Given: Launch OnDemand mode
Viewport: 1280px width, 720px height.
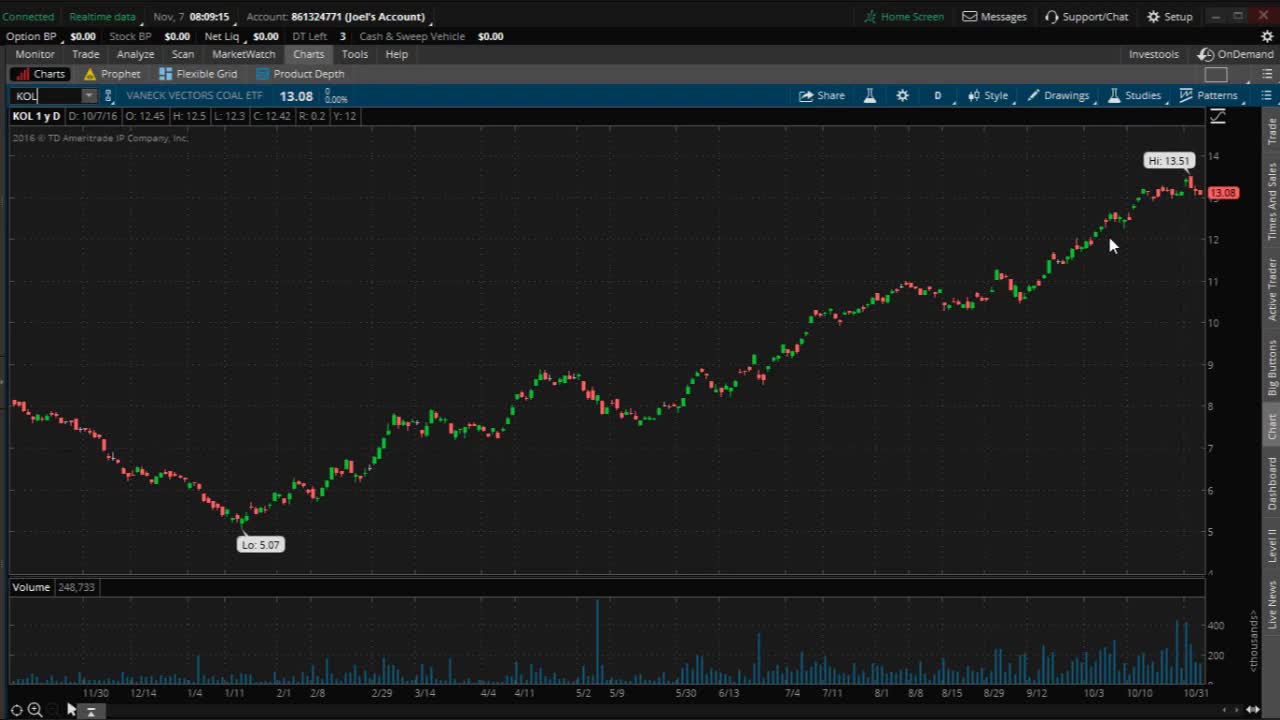Looking at the screenshot, I should click(1236, 55).
